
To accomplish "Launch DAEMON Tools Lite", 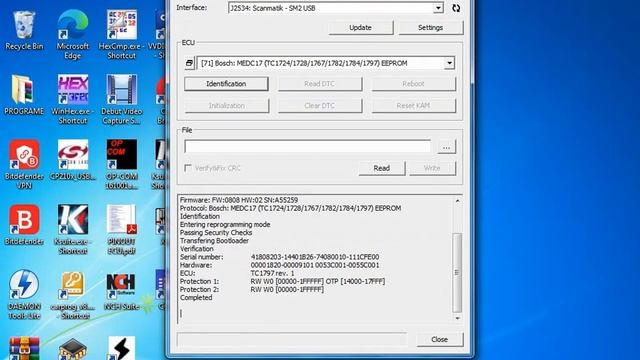I will (24, 295).
